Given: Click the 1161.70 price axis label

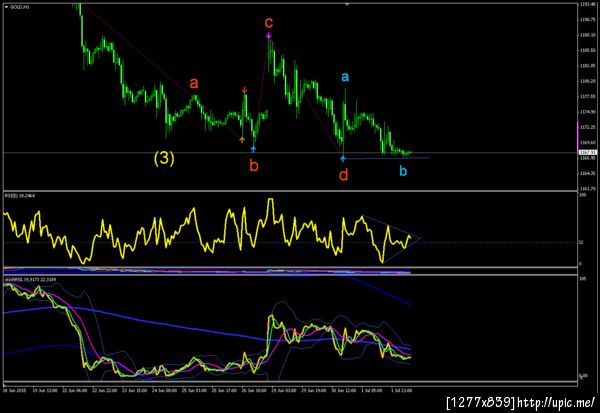Looking at the screenshot, I should point(587,189).
